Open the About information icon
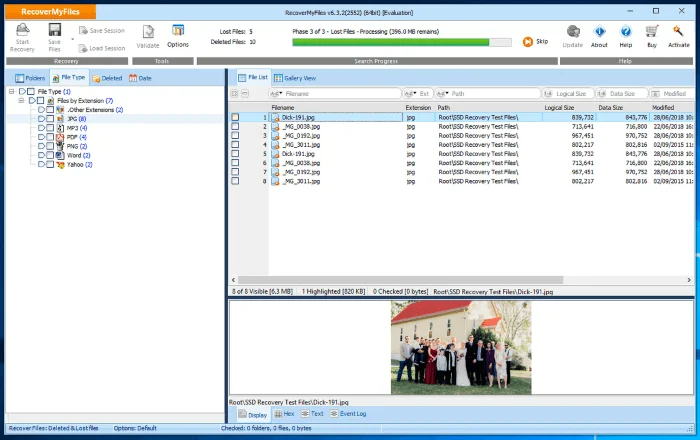The height and width of the screenshot is (440, 700). (599, 35)
